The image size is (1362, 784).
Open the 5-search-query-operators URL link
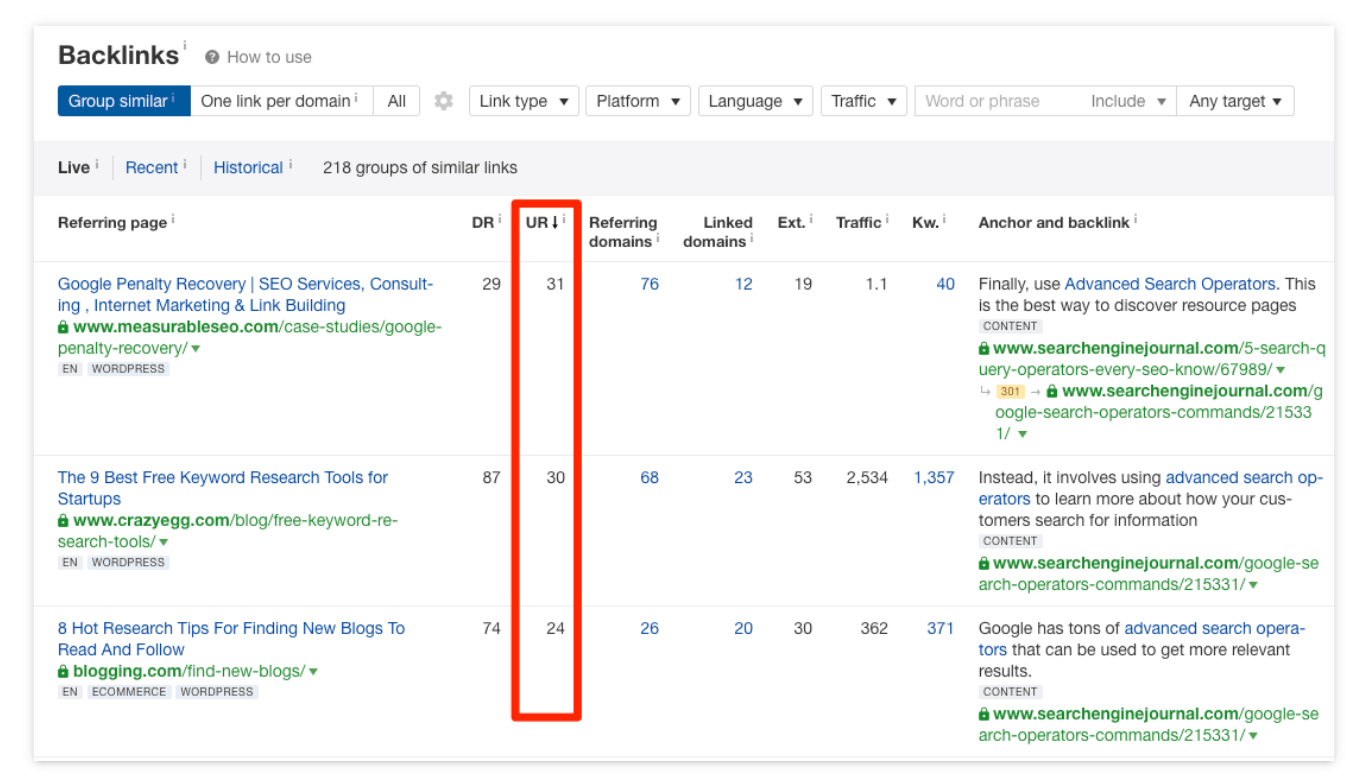click(x=1152, y=359)
